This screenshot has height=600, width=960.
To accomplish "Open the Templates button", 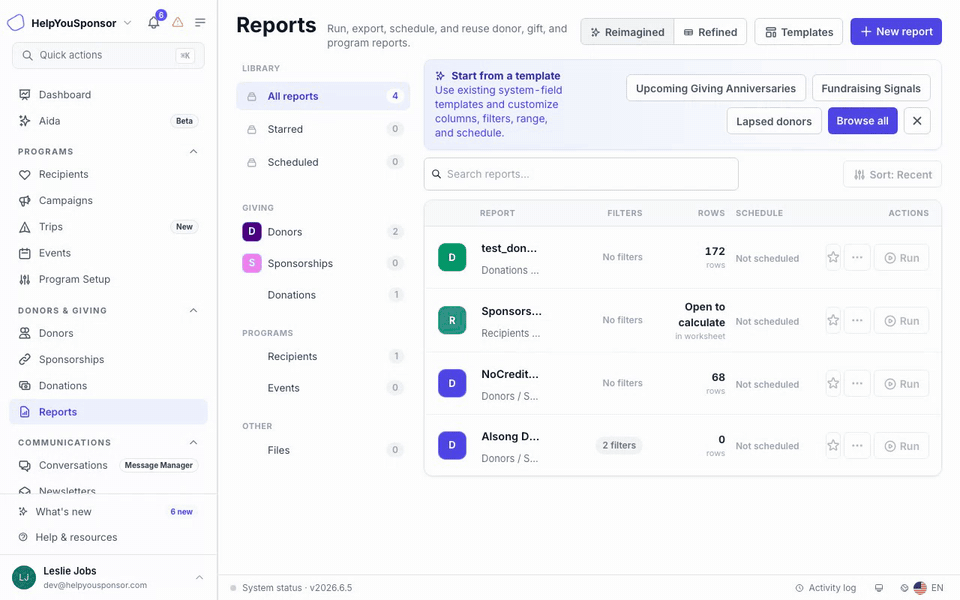I will click(798, 32).
